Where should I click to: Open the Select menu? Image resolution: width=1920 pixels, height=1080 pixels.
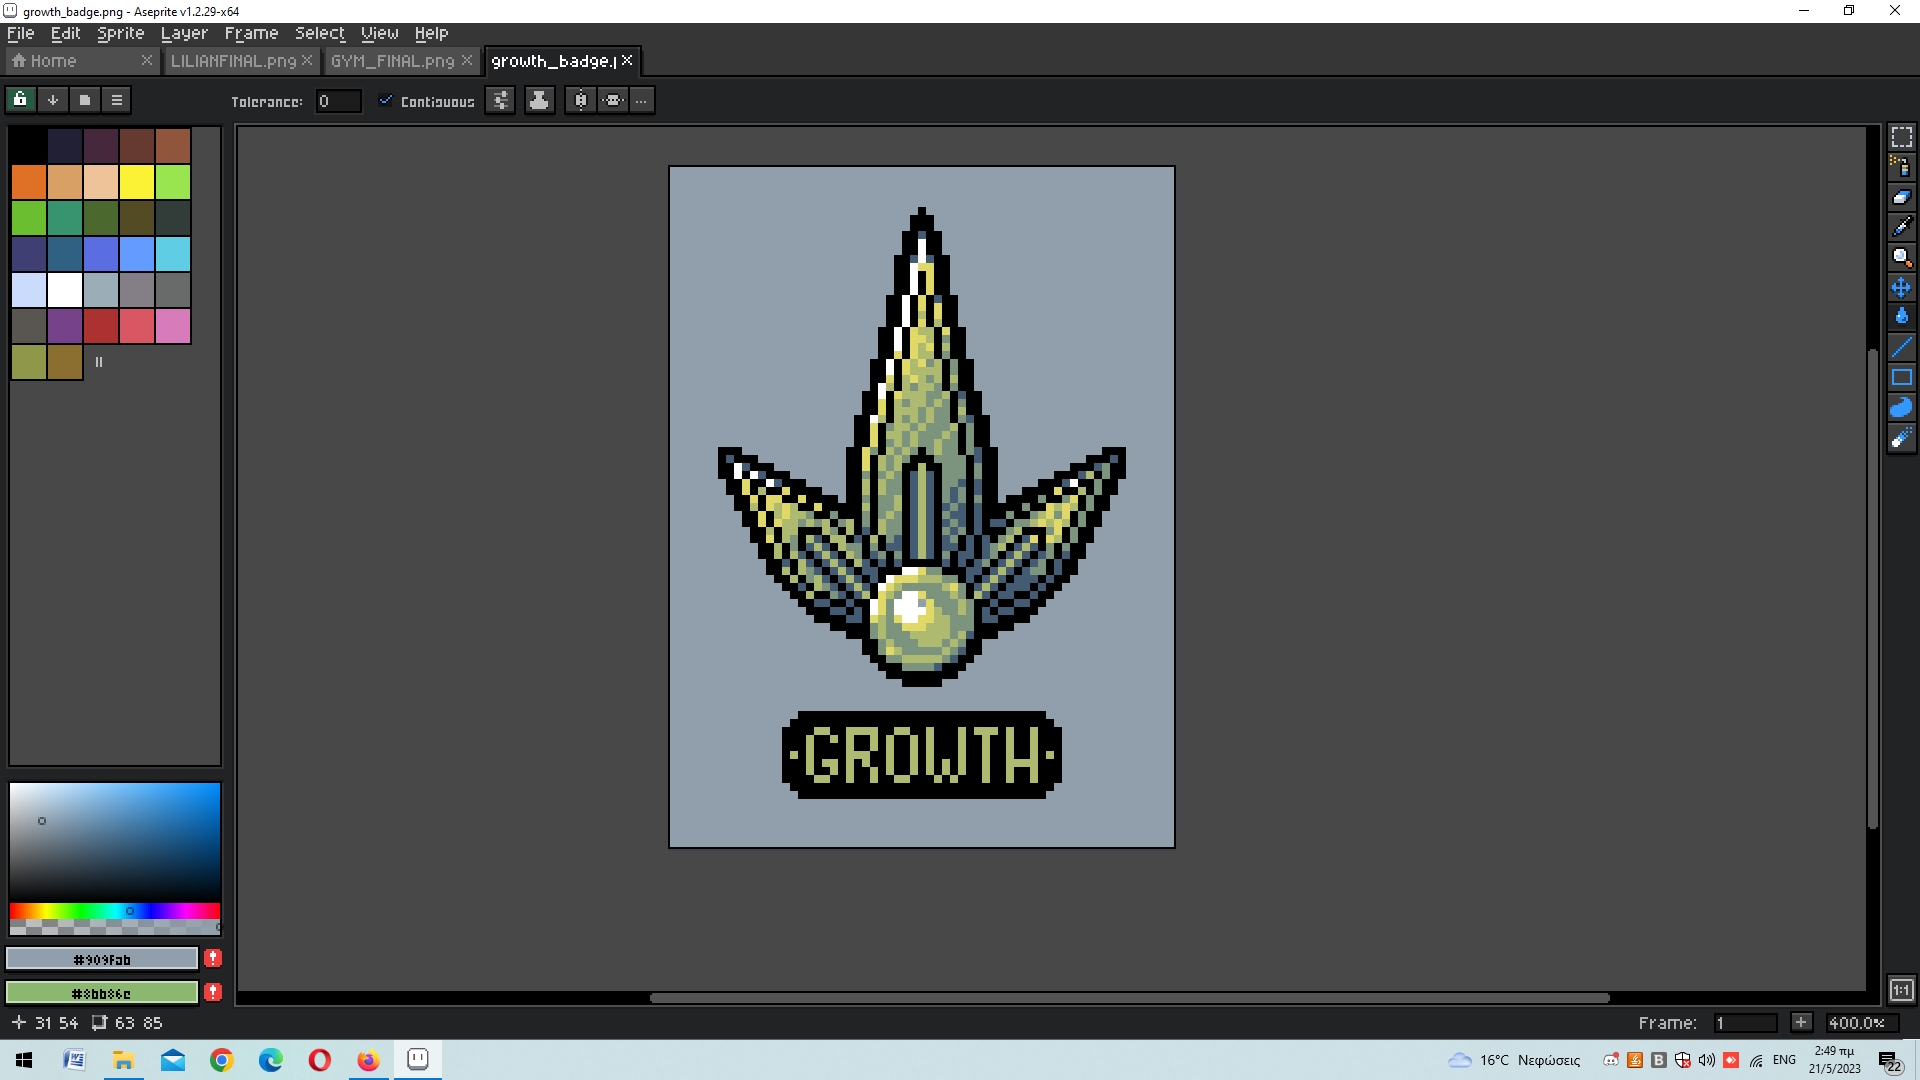320,33
